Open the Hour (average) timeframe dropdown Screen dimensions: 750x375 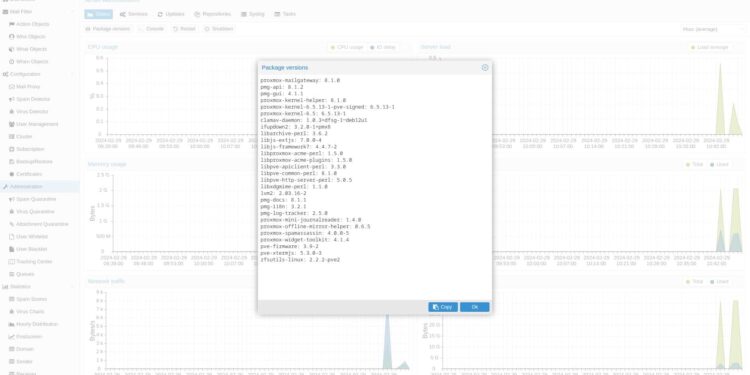[x=712, y=29]
